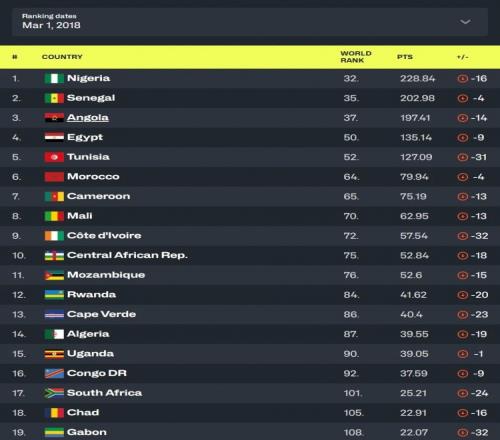Click the Central African Rep. flag icon
The height and width of the screenshot is (440, 500).
coord(54,255)
